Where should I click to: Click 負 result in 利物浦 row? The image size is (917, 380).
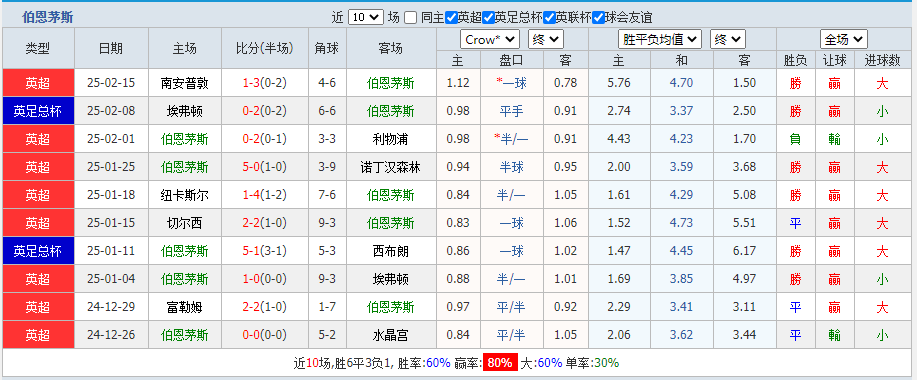point(795,139)
